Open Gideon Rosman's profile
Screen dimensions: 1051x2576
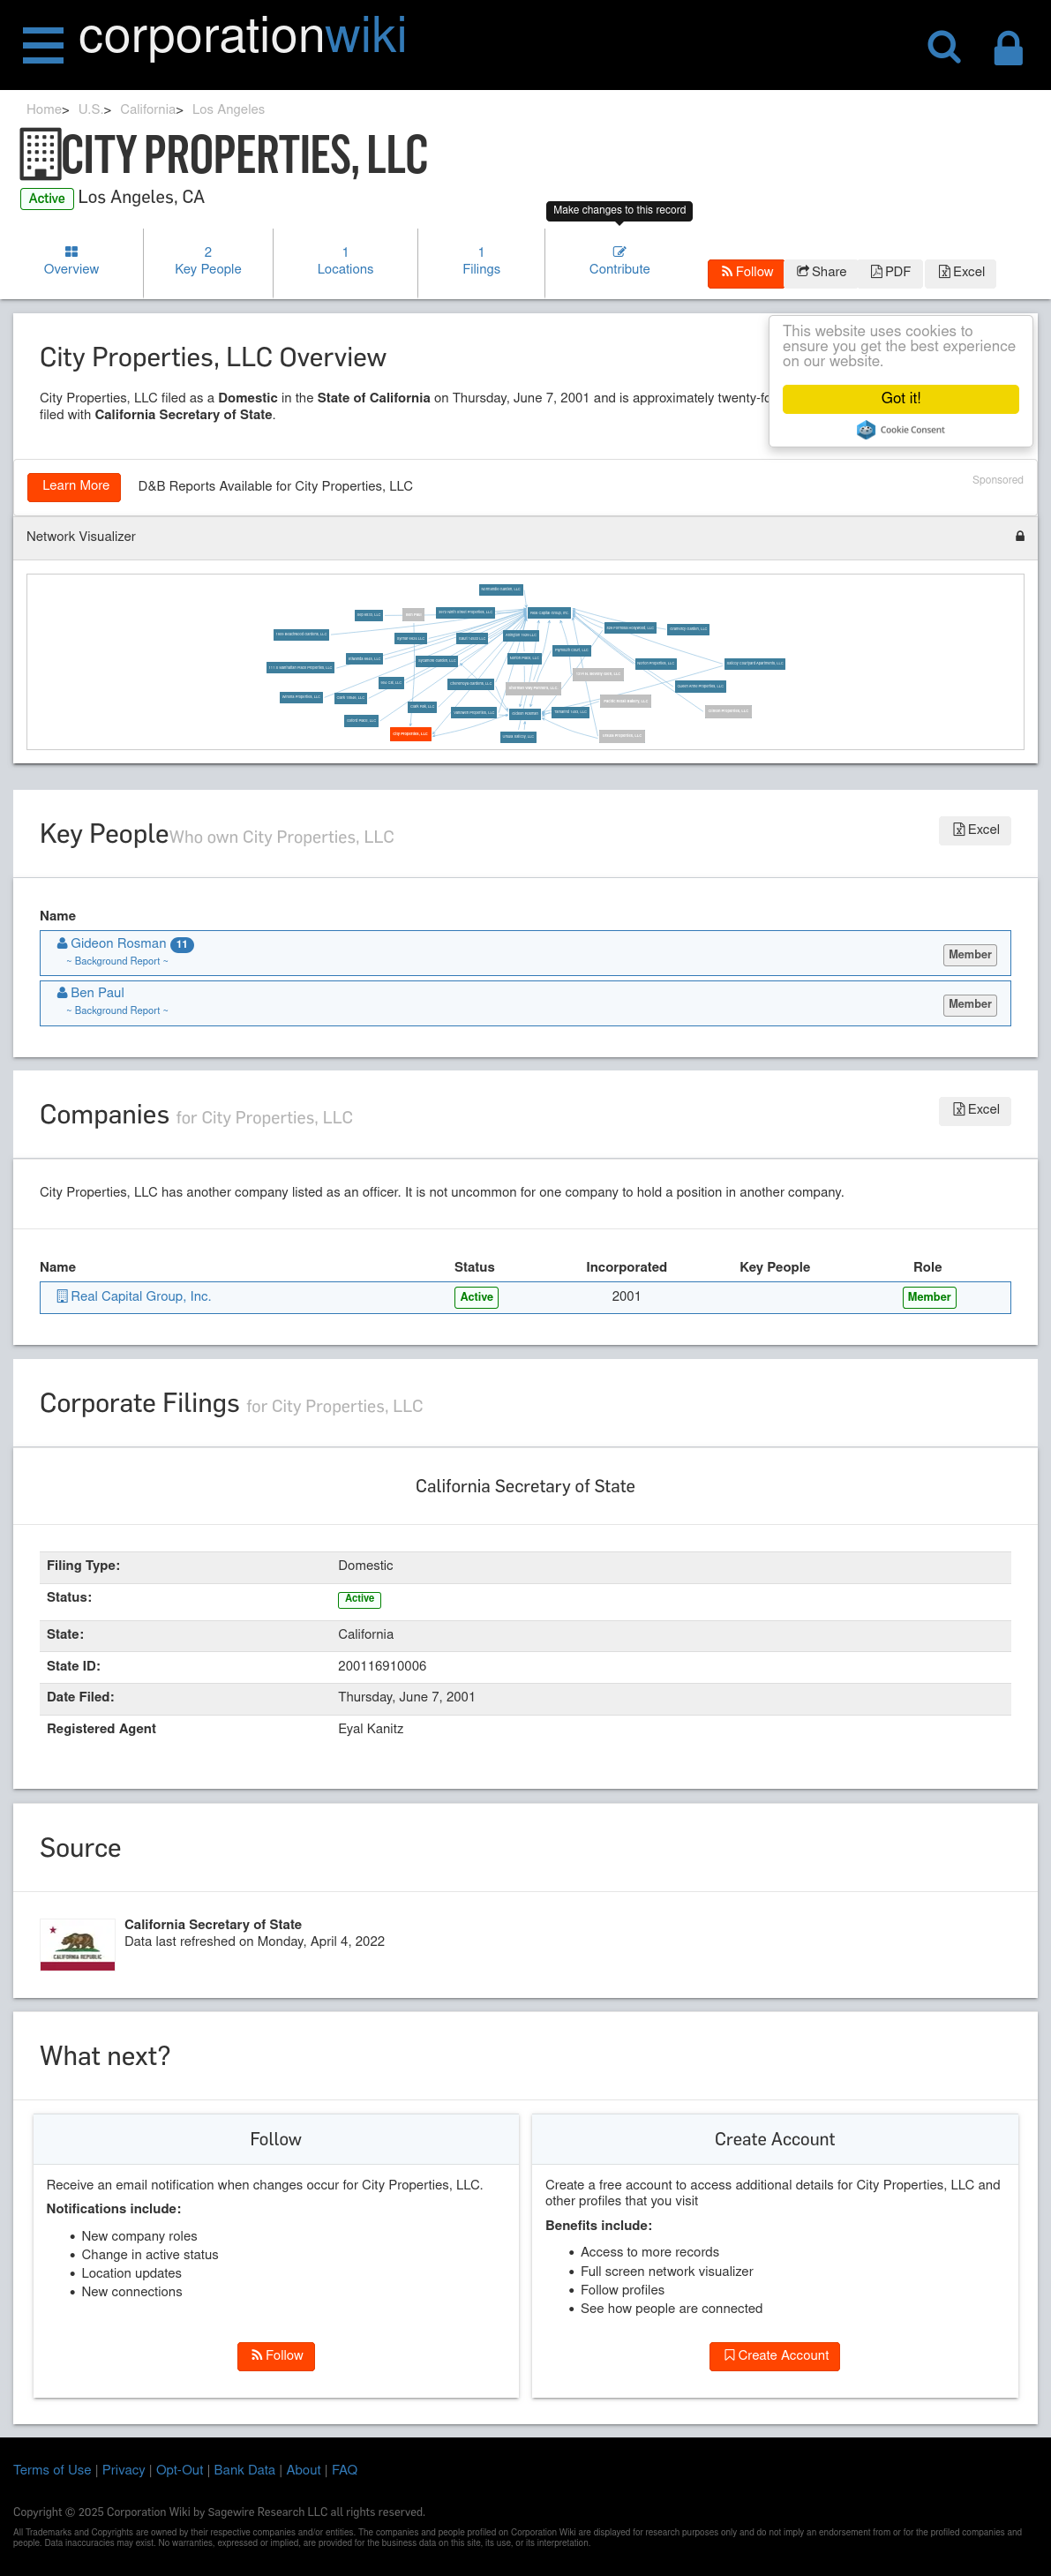coord(118,944)
